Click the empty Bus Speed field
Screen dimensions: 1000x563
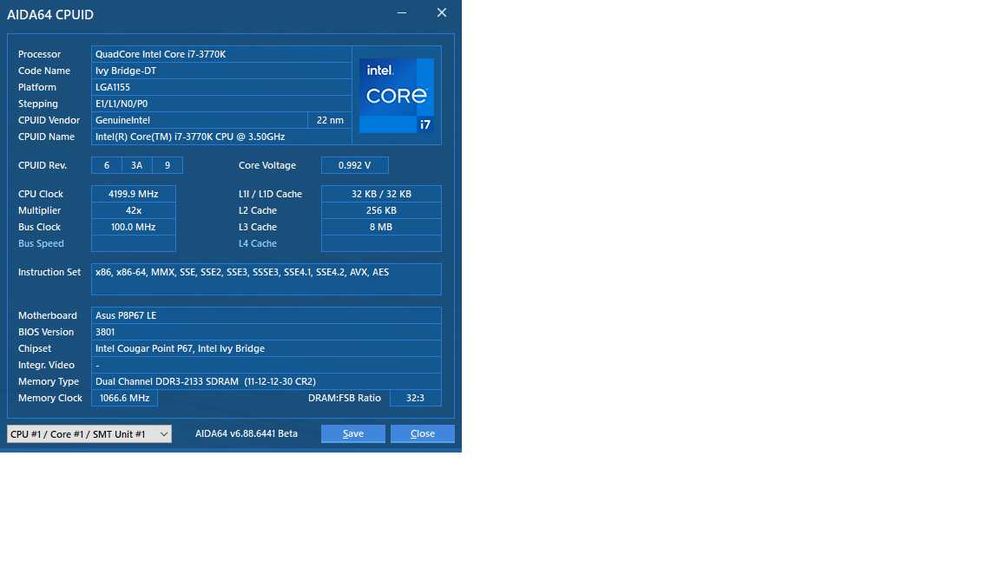133,244
